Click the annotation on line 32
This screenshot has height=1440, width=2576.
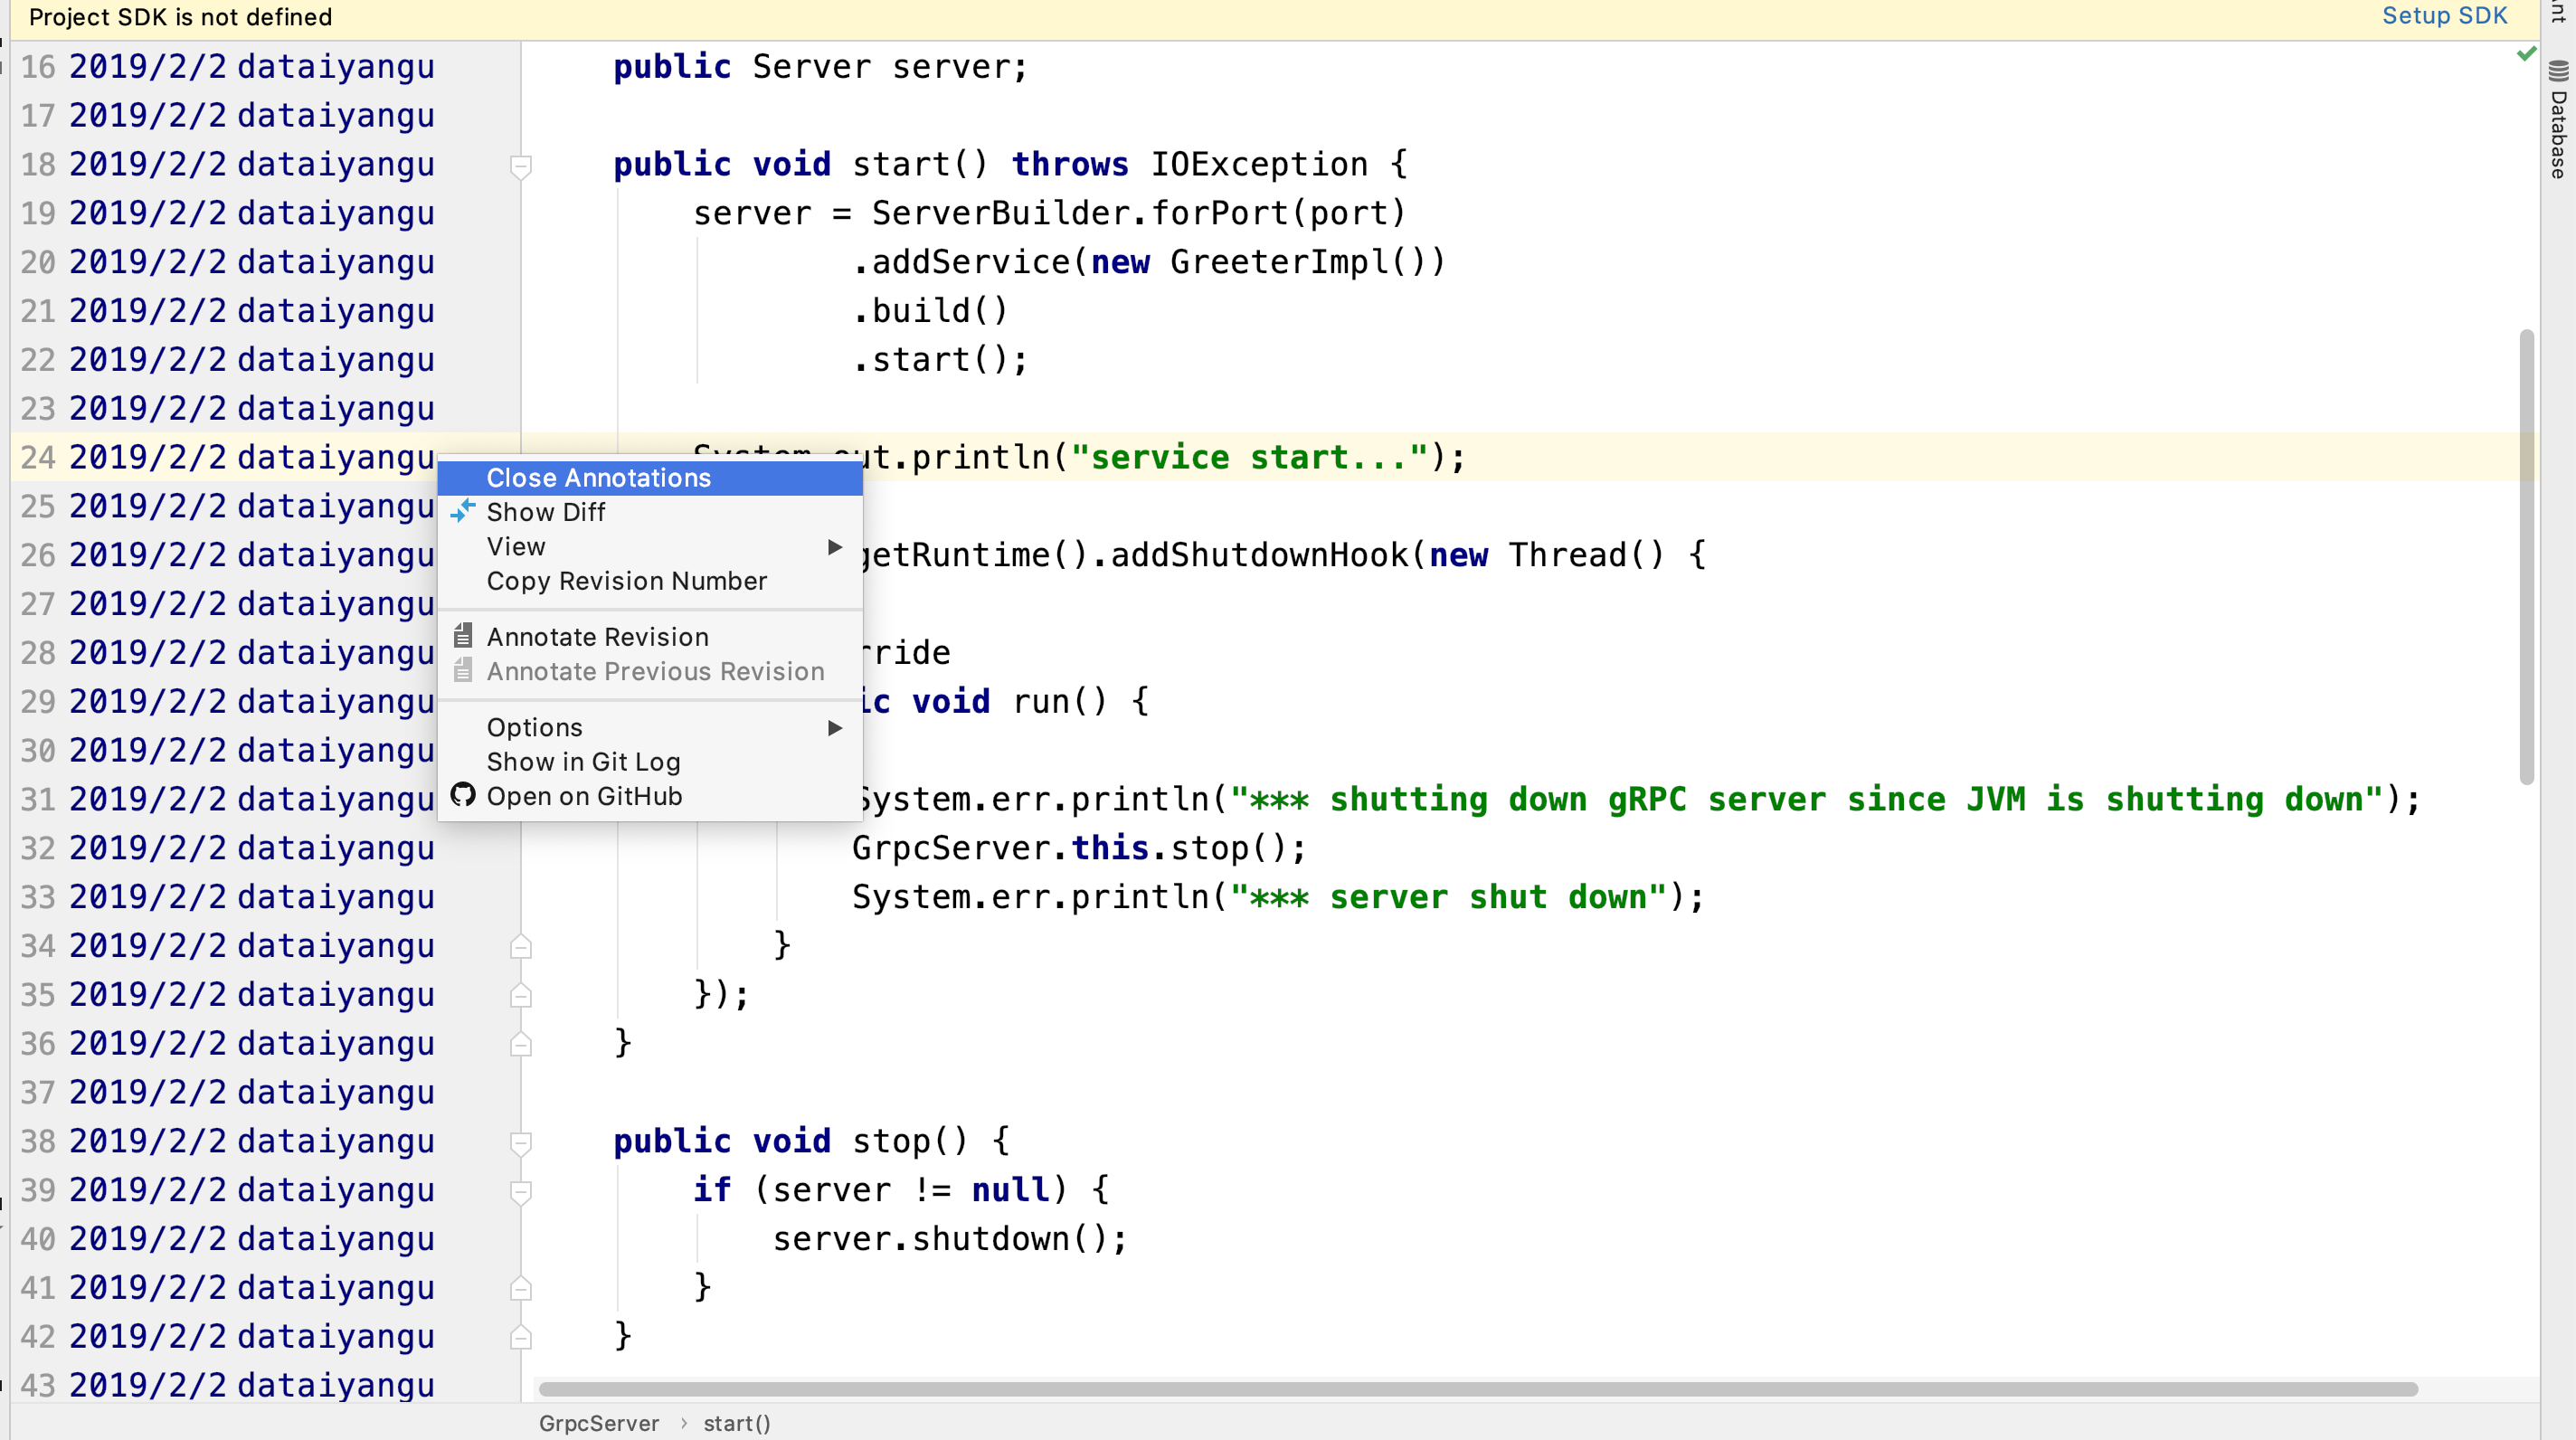tap(252, 848)
